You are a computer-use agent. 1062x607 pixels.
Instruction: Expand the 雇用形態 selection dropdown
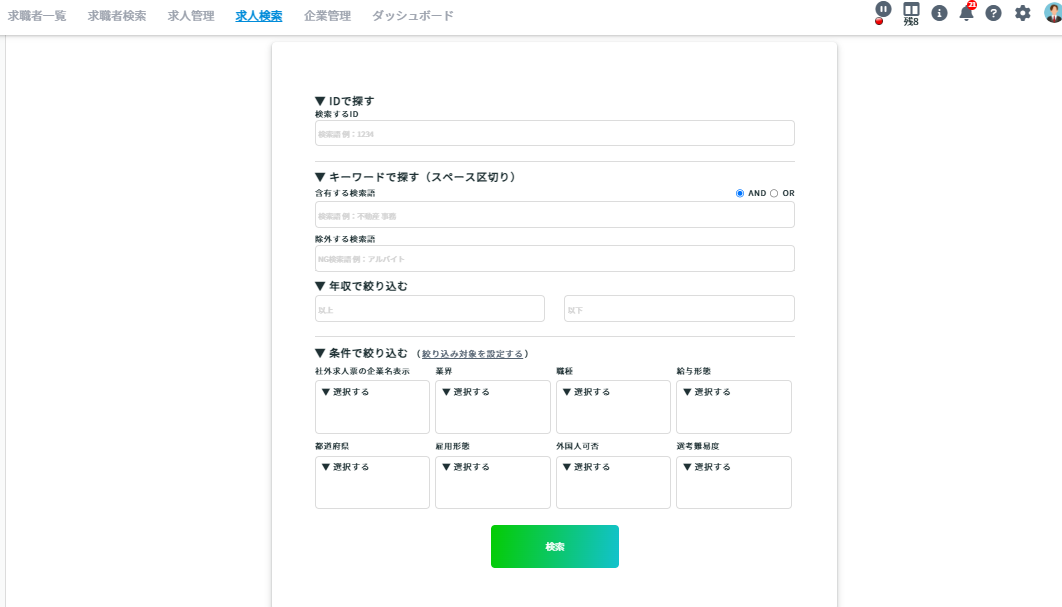tap(492, 482)
